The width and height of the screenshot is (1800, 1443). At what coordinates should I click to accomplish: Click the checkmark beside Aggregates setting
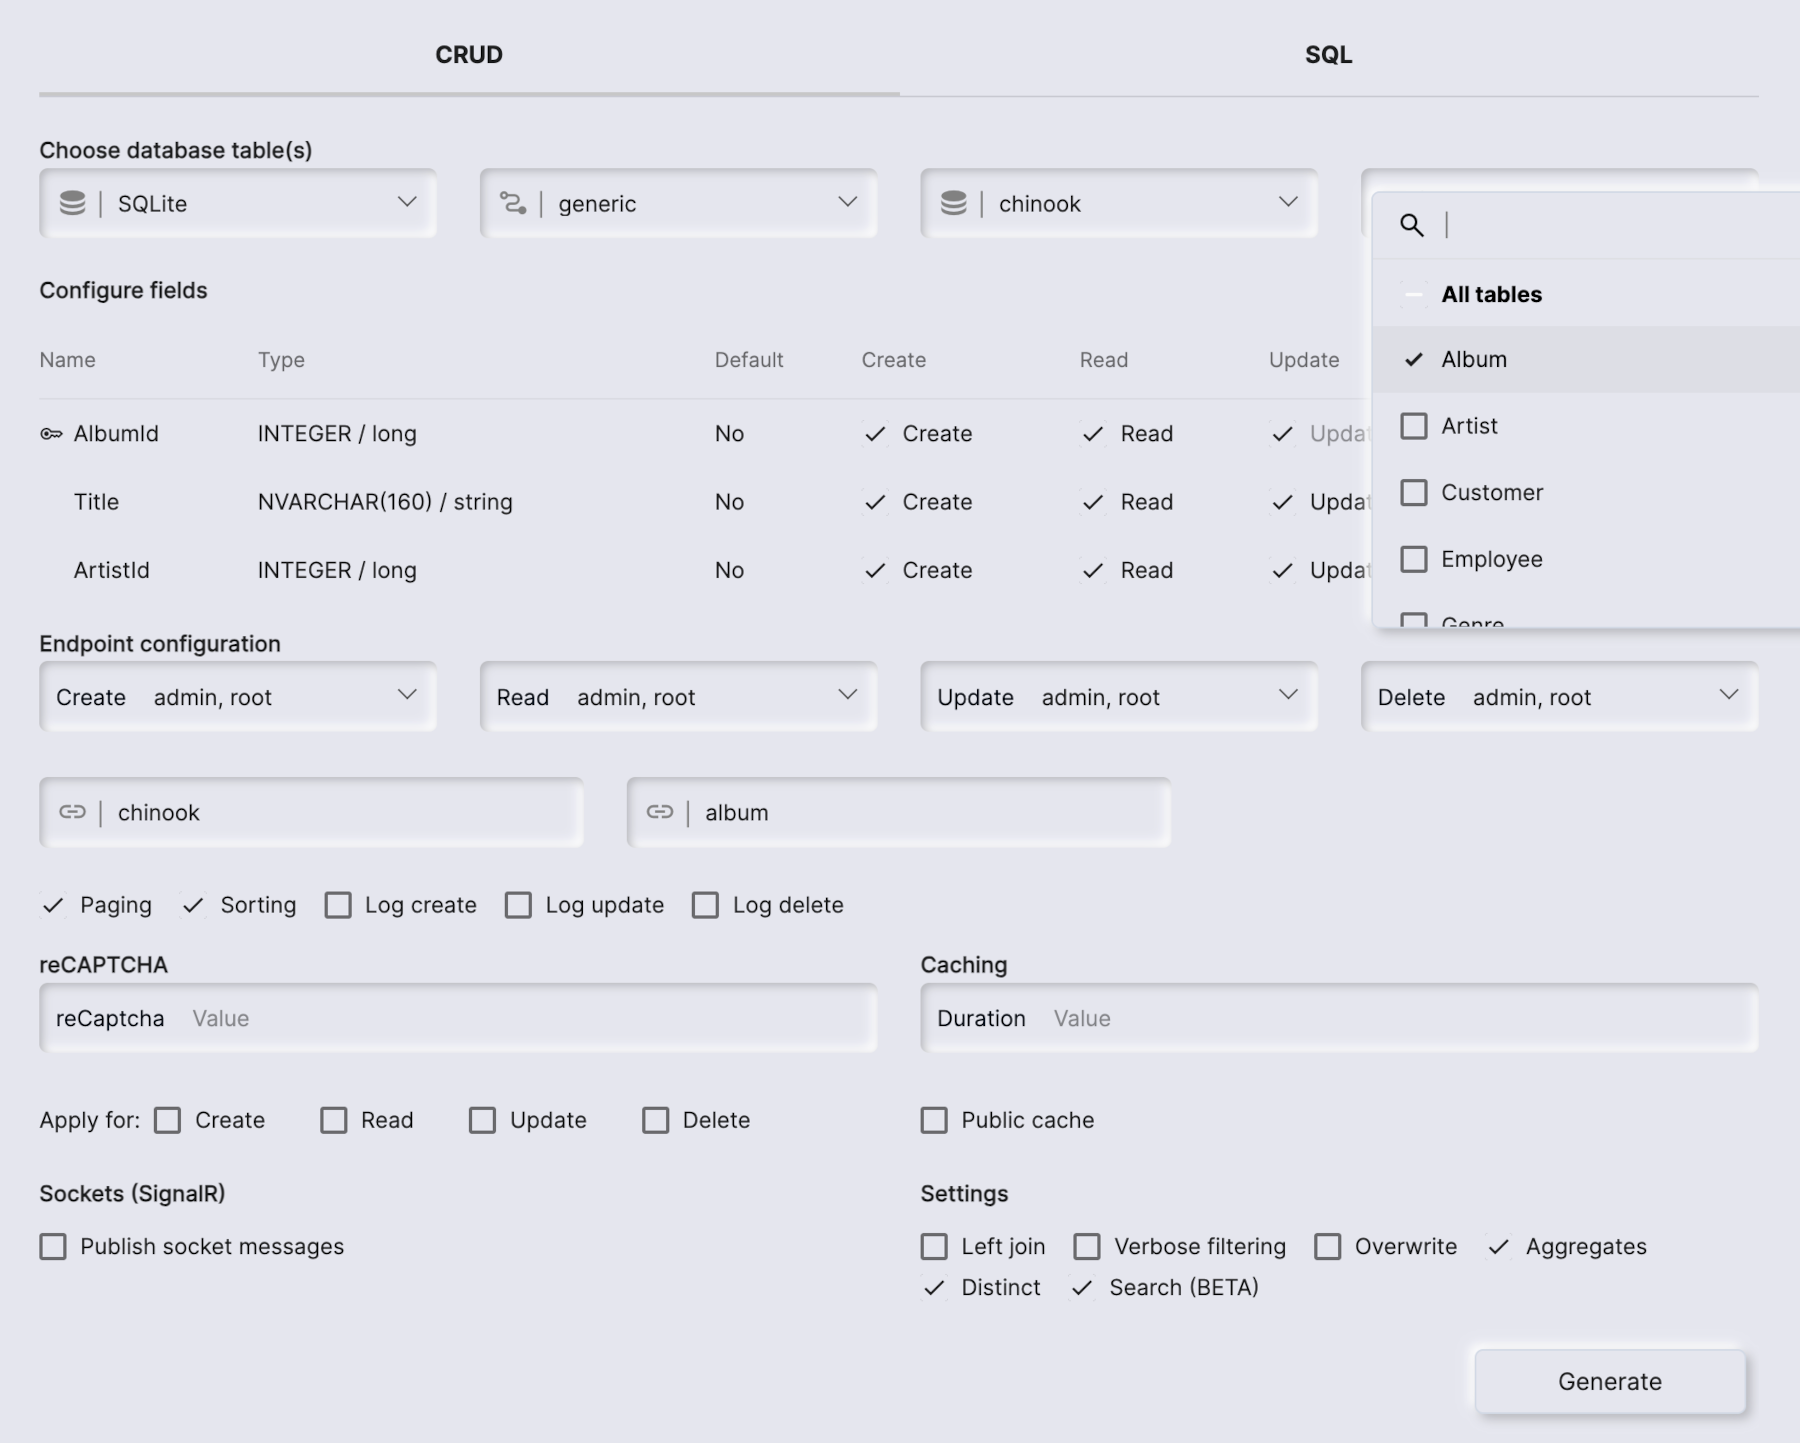pyautogui.click(x=1497, y=1246)
